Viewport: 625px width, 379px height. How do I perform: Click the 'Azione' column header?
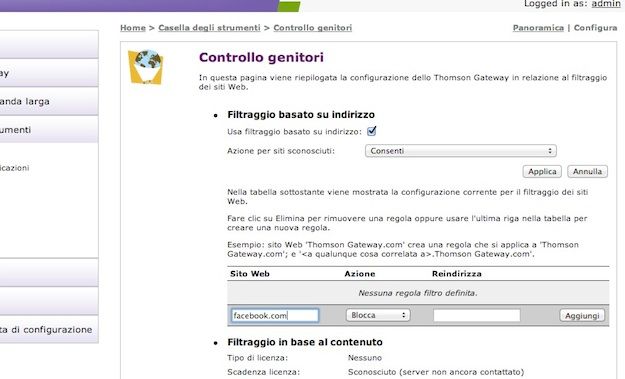[360, 274]
